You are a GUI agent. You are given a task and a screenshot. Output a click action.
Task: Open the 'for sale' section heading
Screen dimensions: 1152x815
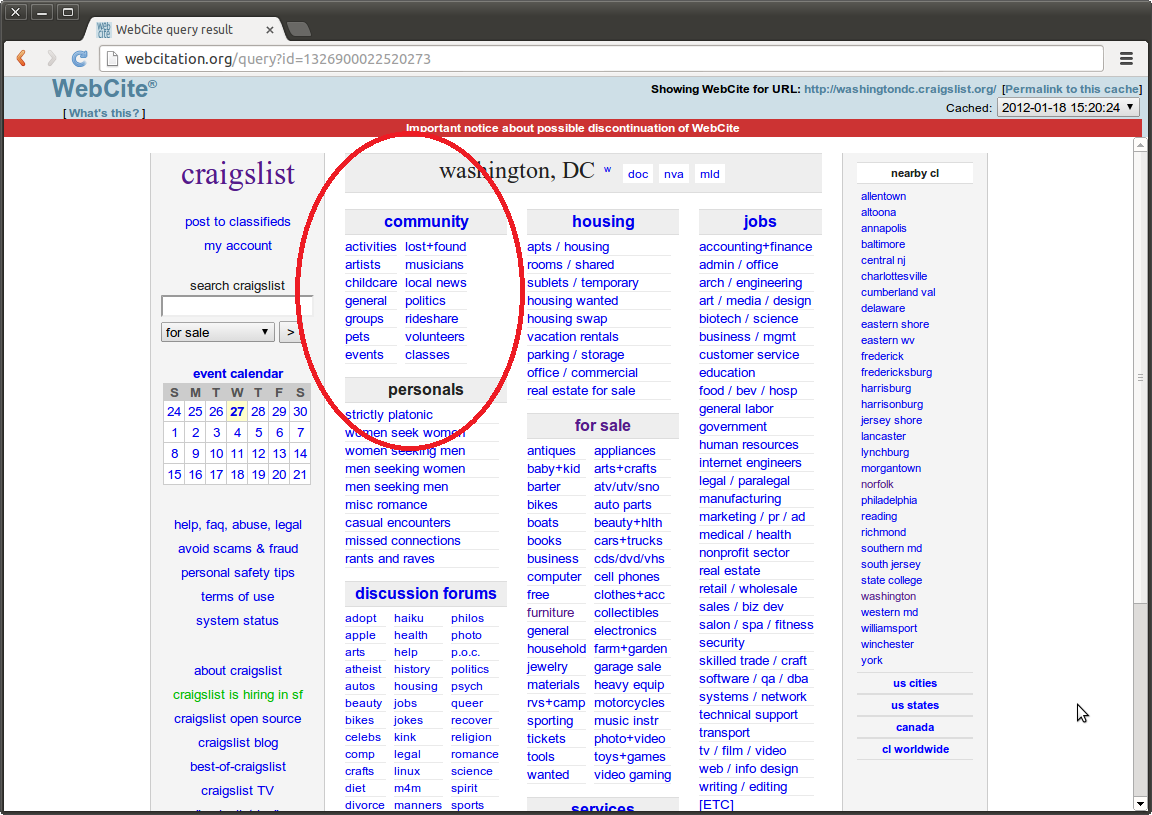602,425
